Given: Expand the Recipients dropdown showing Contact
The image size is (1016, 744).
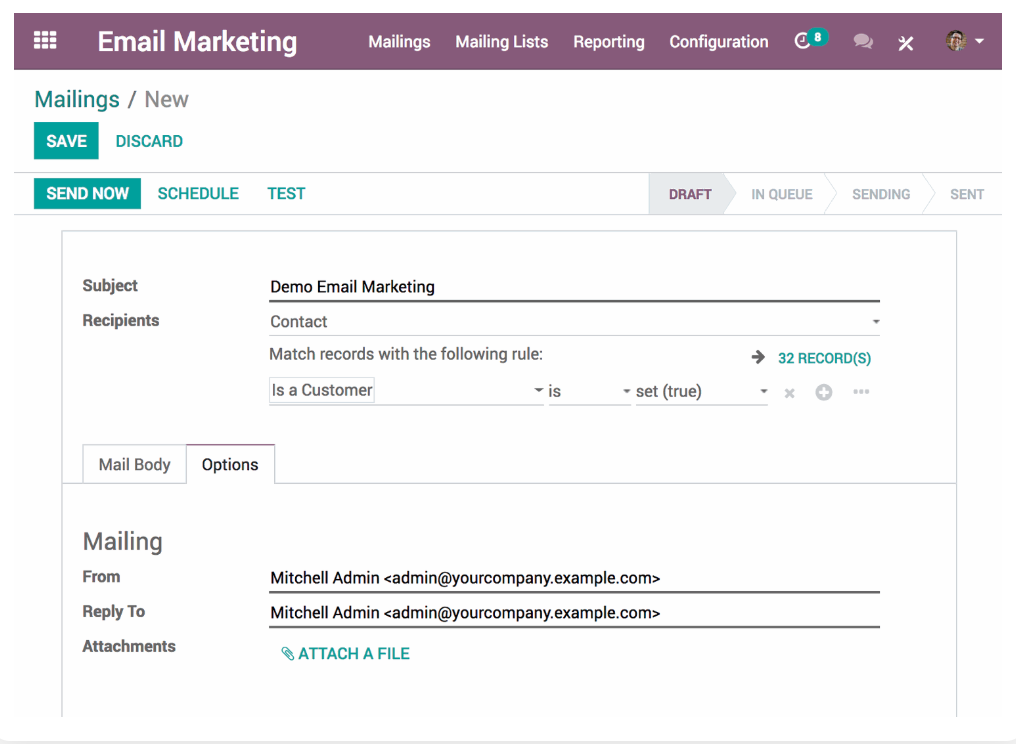Looking at the screenshot, I should click(x=875, y=321).
